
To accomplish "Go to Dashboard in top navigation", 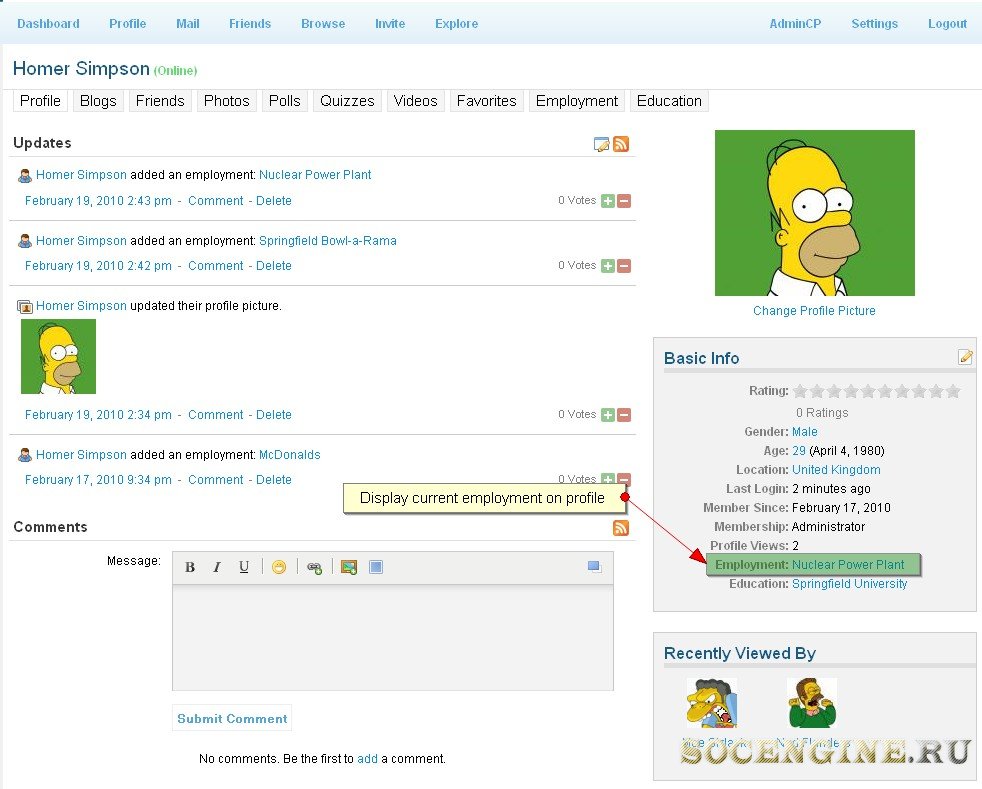I will (x=48, y=24).
